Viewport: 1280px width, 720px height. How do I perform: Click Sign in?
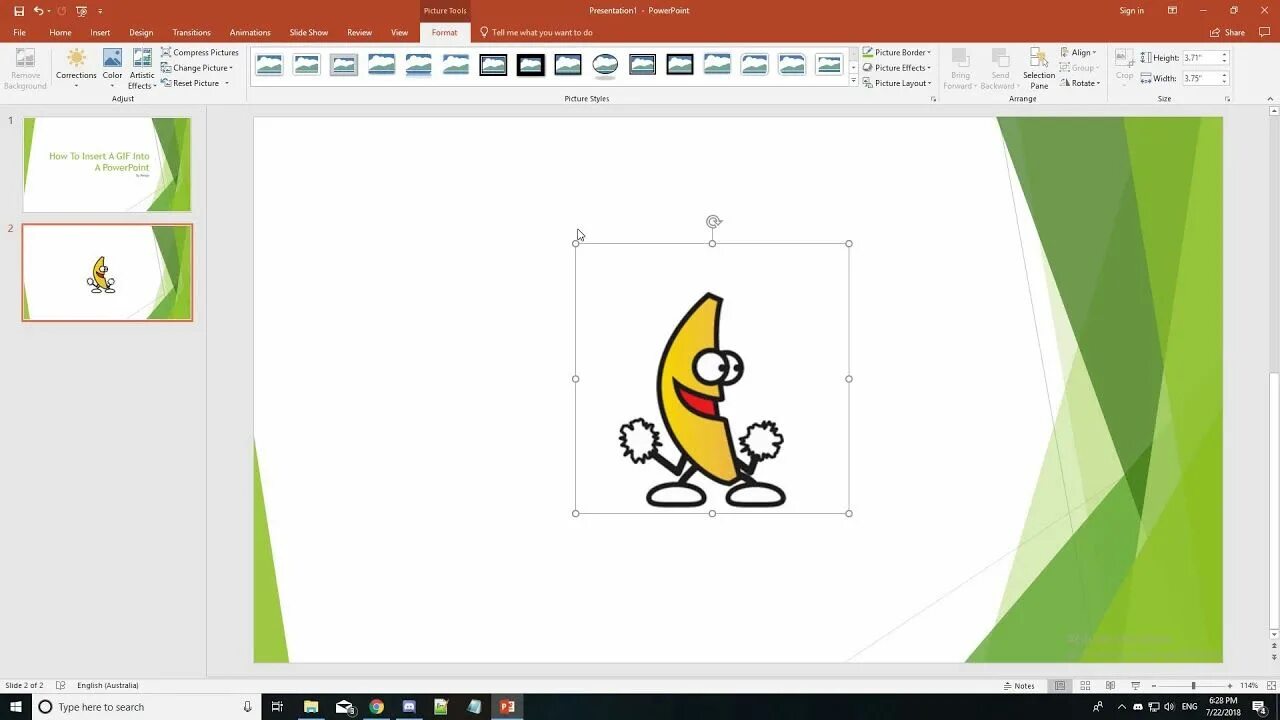(x=1131, y=11)
